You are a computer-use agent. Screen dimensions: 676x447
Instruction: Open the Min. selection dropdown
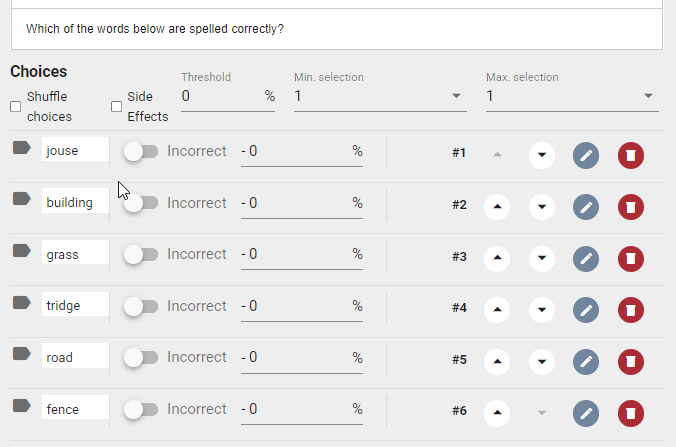pyautogui.click(x=380, y=96)
